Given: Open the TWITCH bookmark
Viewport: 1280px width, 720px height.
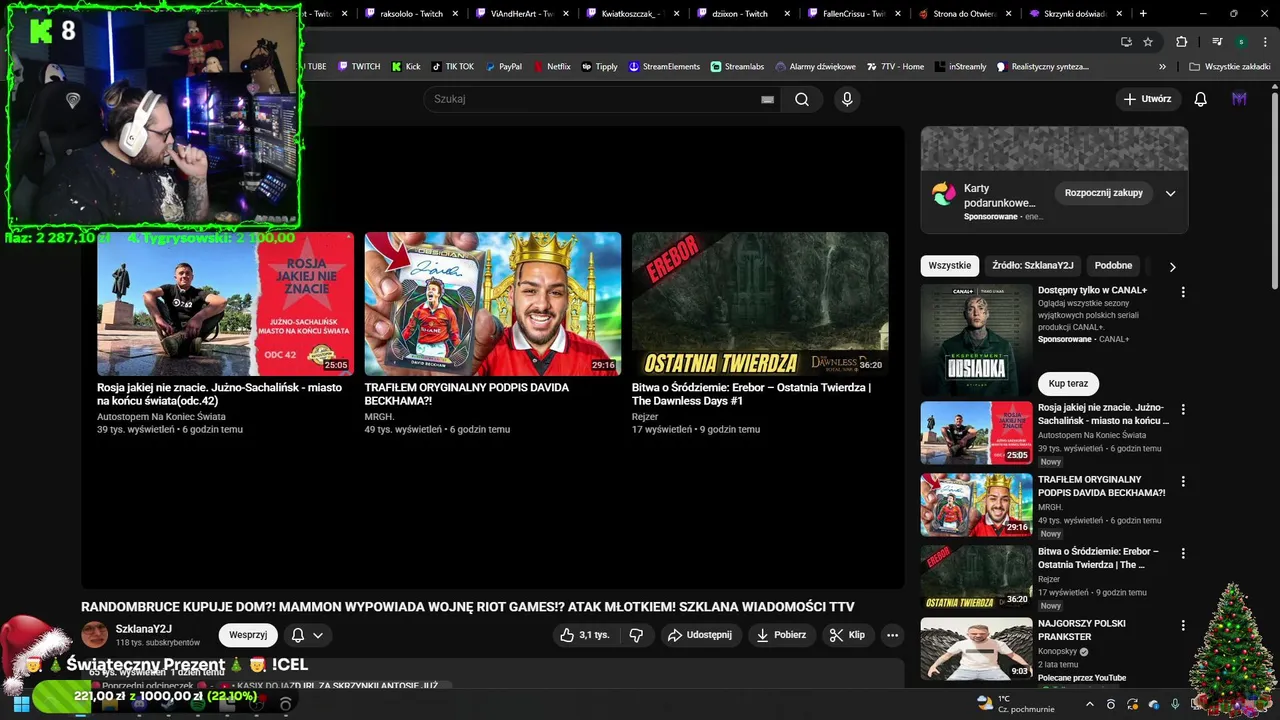Looking at the screenshot, I should (359, 66).
